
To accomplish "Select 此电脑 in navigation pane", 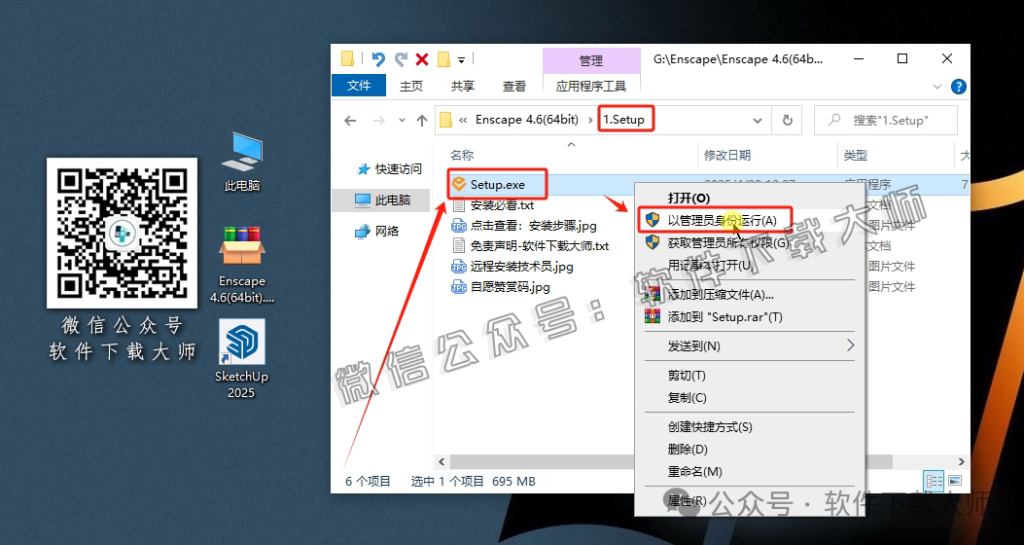I will 383,200.
